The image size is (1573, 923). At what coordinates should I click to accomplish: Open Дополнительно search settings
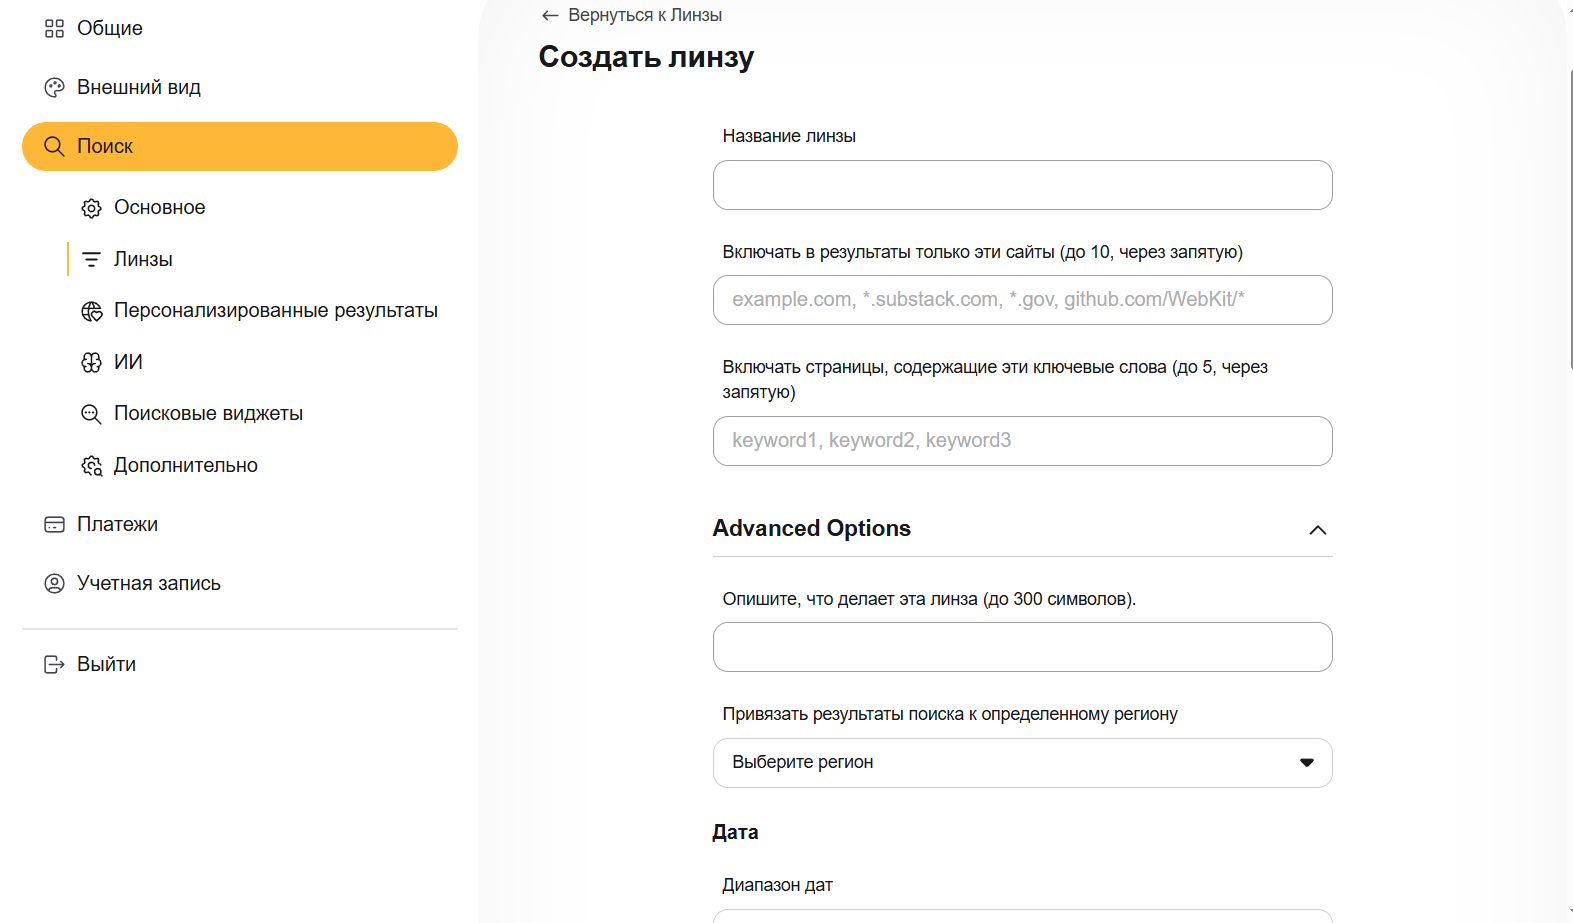(x=185, y=466)
